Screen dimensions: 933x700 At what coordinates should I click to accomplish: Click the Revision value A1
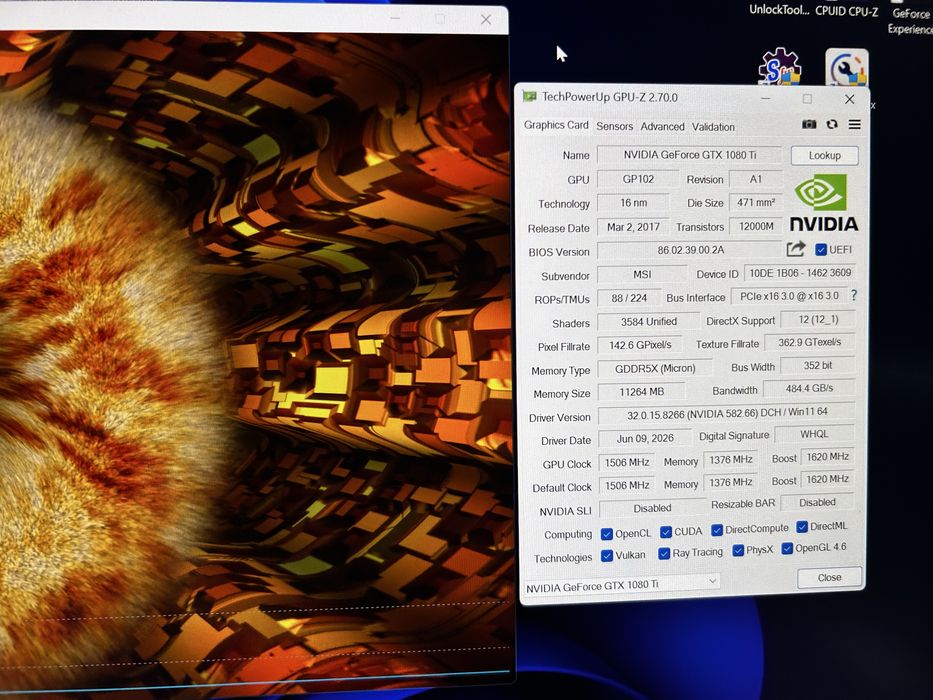point(756,179)
